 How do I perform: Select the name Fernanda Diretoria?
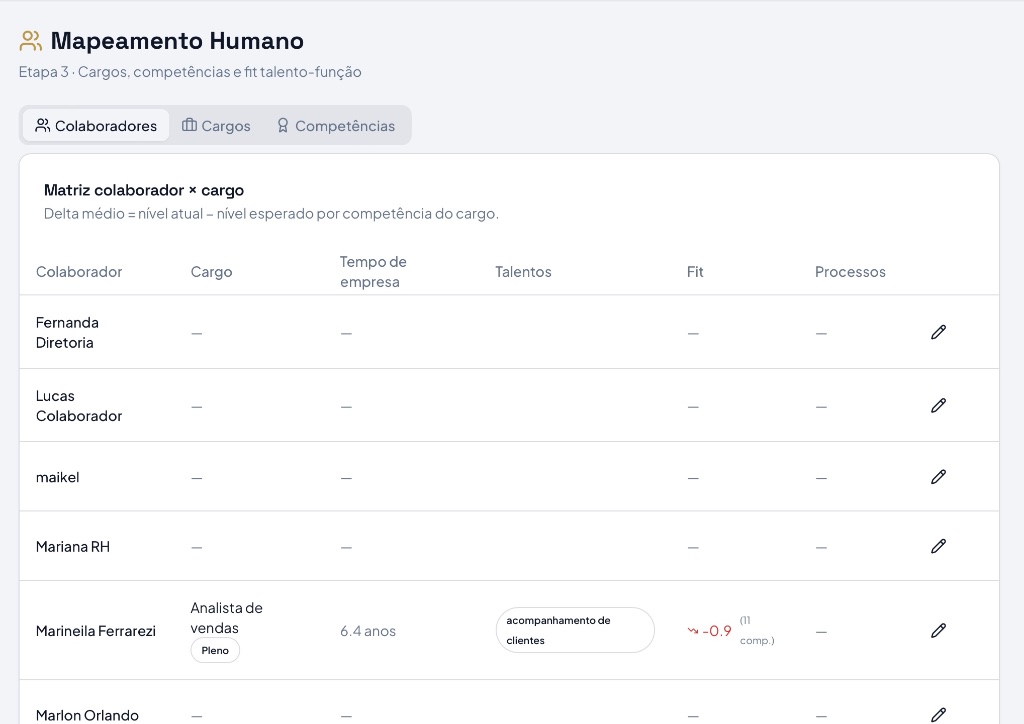point(67,332)
